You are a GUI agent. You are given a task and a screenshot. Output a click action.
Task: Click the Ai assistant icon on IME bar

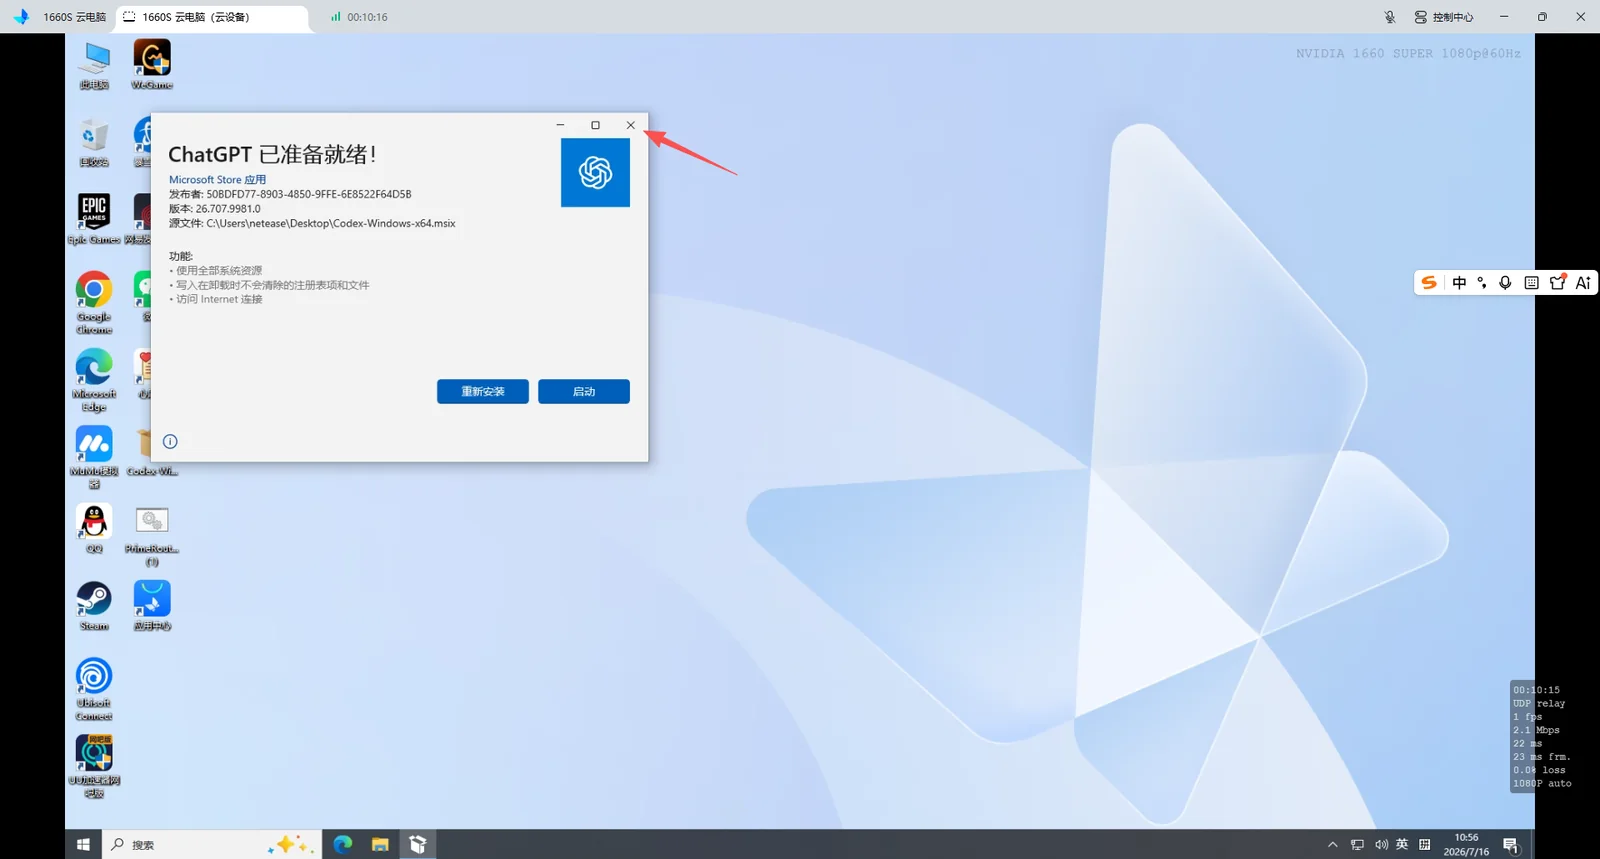1583,283
